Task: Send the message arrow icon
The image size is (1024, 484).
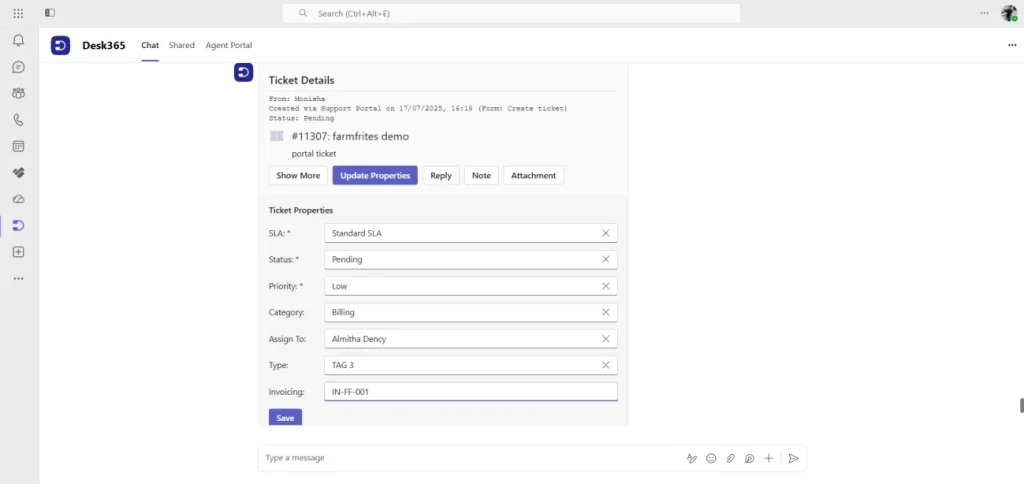Action: tap(793, 459)
